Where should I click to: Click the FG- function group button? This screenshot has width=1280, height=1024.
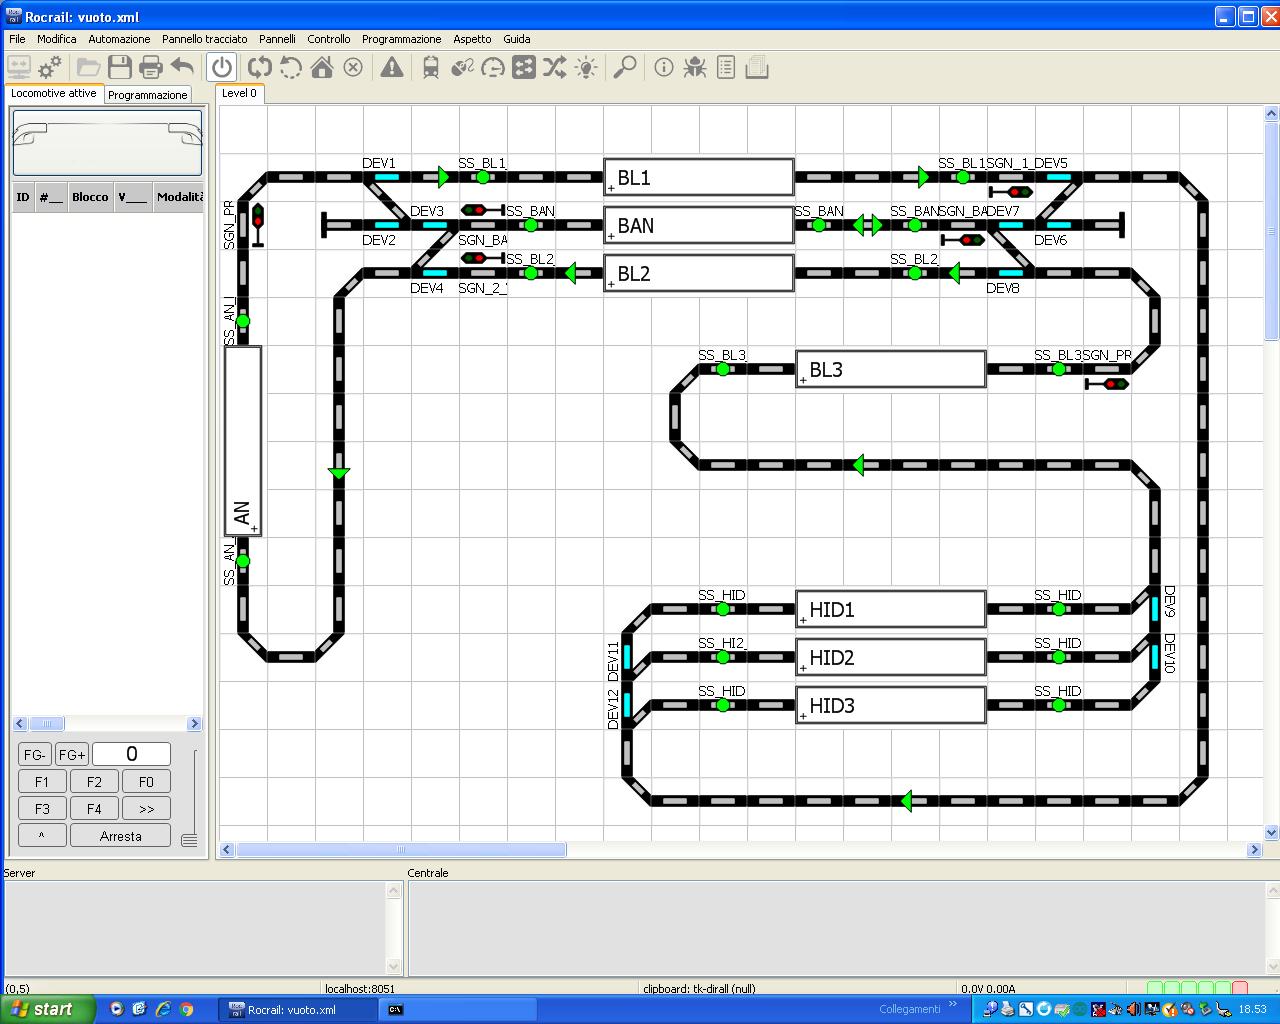[35, 755]
